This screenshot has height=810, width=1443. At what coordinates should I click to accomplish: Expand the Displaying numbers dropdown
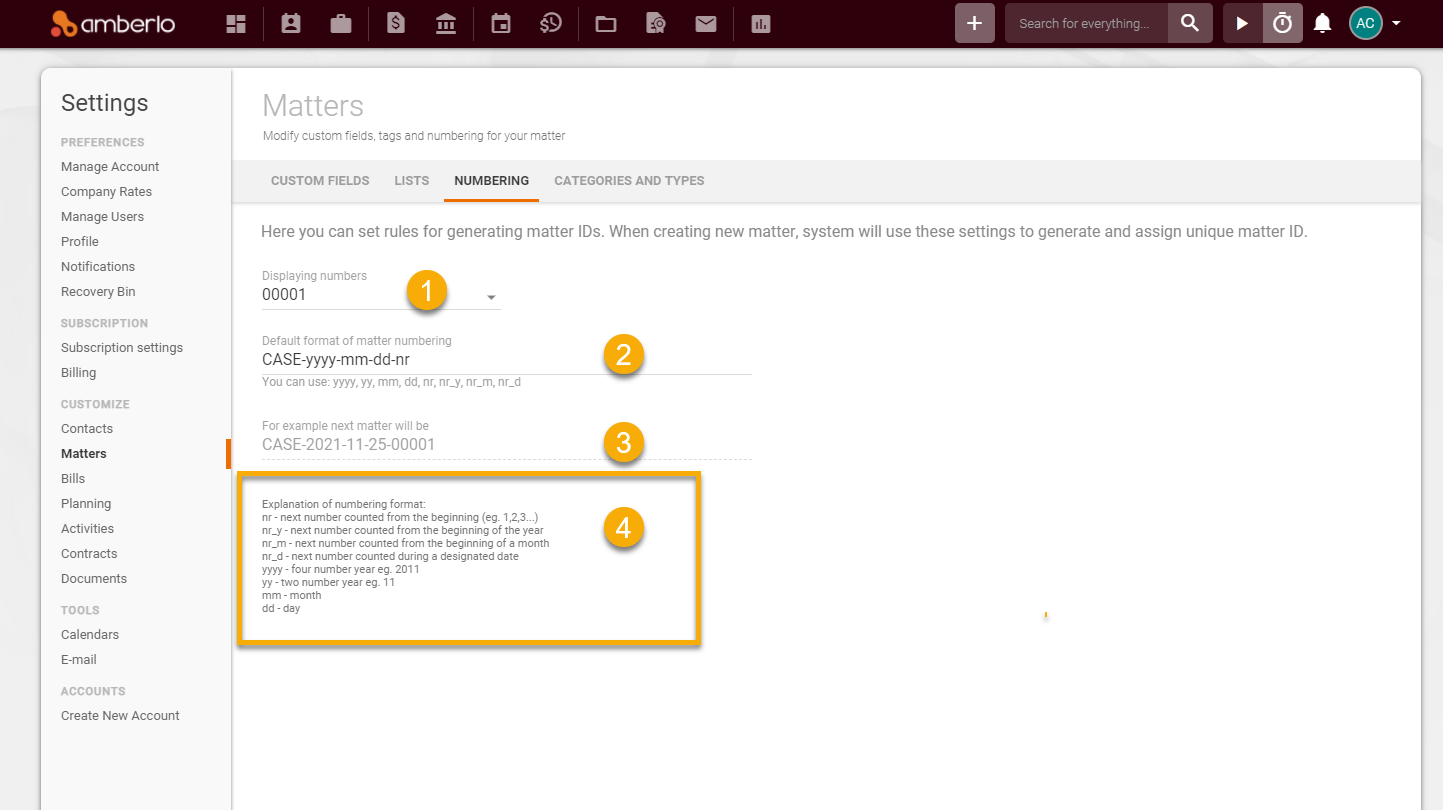point(490,297)
